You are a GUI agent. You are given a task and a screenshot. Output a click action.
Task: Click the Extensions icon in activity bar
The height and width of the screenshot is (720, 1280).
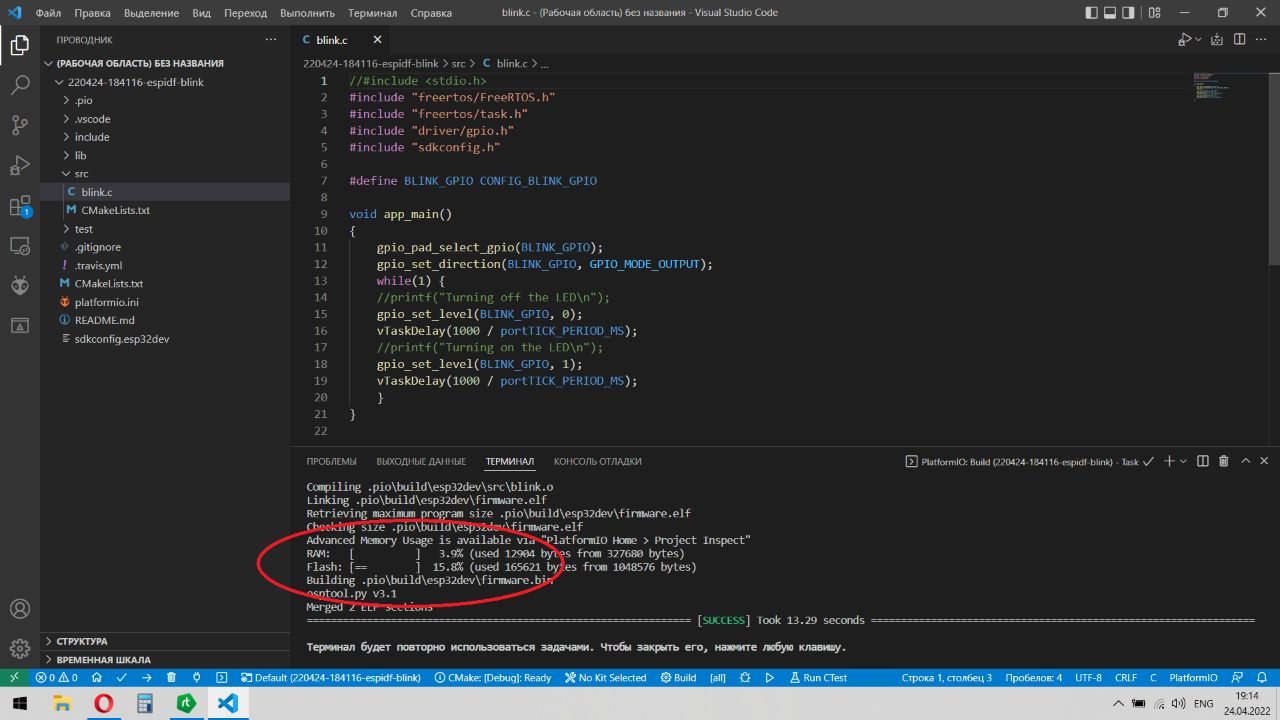point(20,206)
